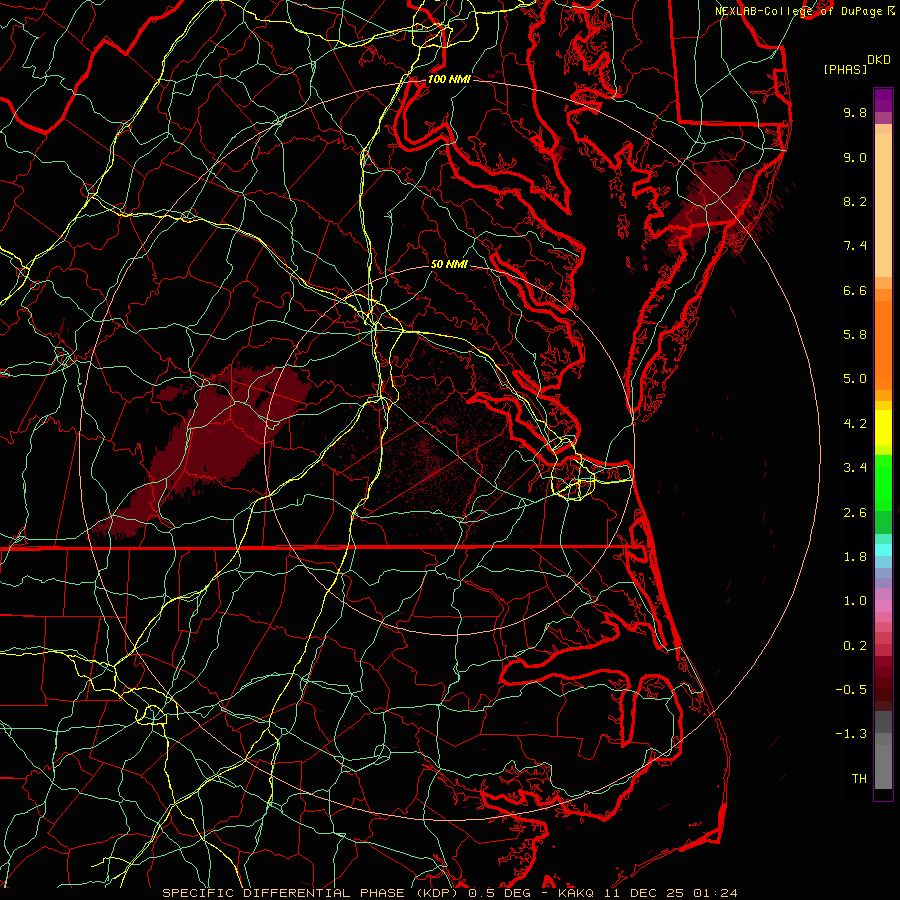Click the cyan segment of the color bar
The height and width of the screenshot is (900, 900).
tap(883, 550)
